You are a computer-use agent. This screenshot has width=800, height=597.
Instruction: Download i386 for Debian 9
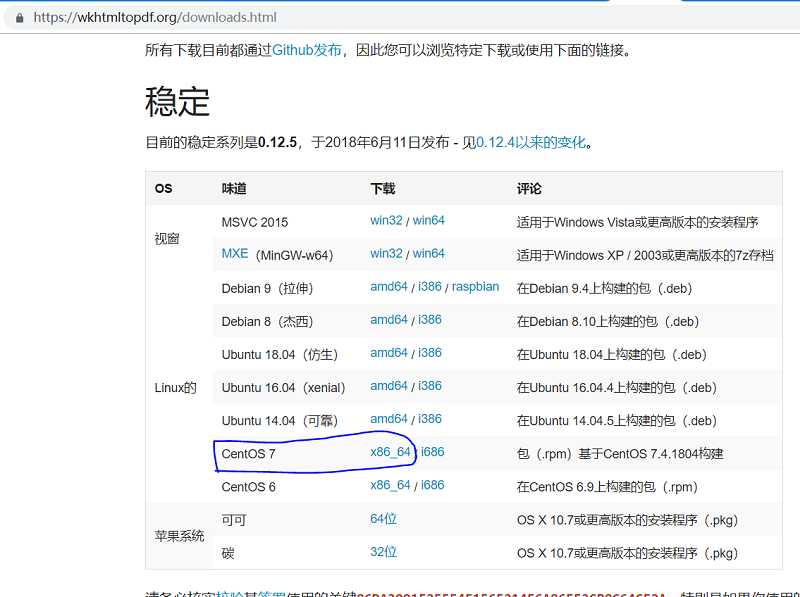(430, 287)
